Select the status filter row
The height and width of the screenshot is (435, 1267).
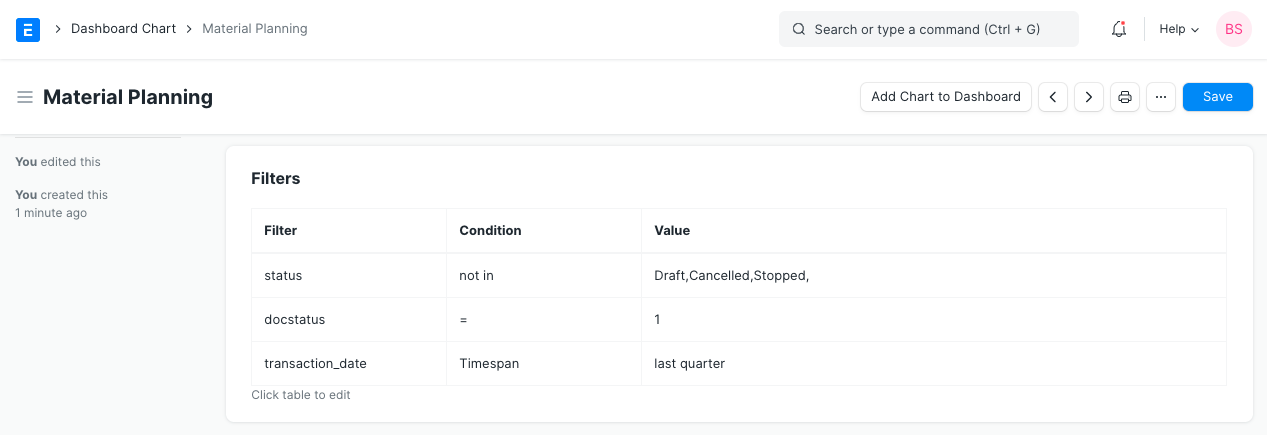point(283,275)
